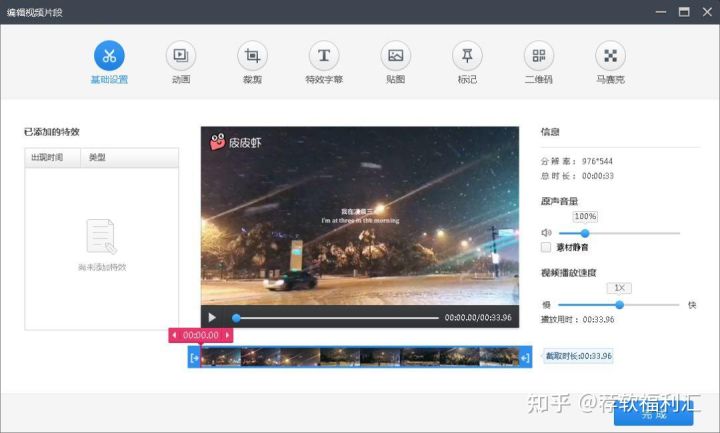Click the volume speaker icon
The image size is (720, 433).
(546, 233)
